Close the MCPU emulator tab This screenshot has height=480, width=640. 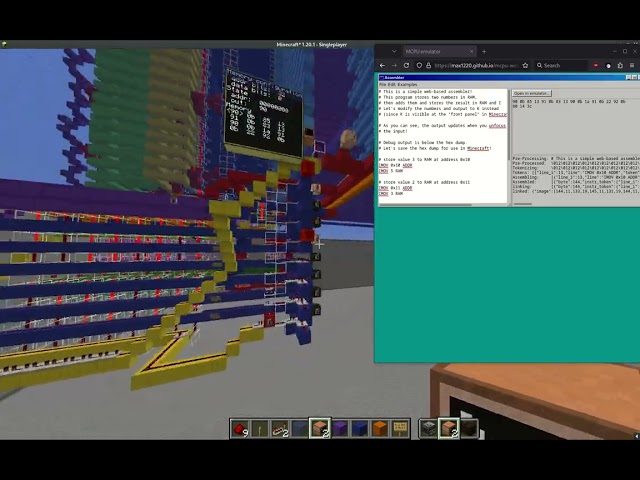[471, 51]
